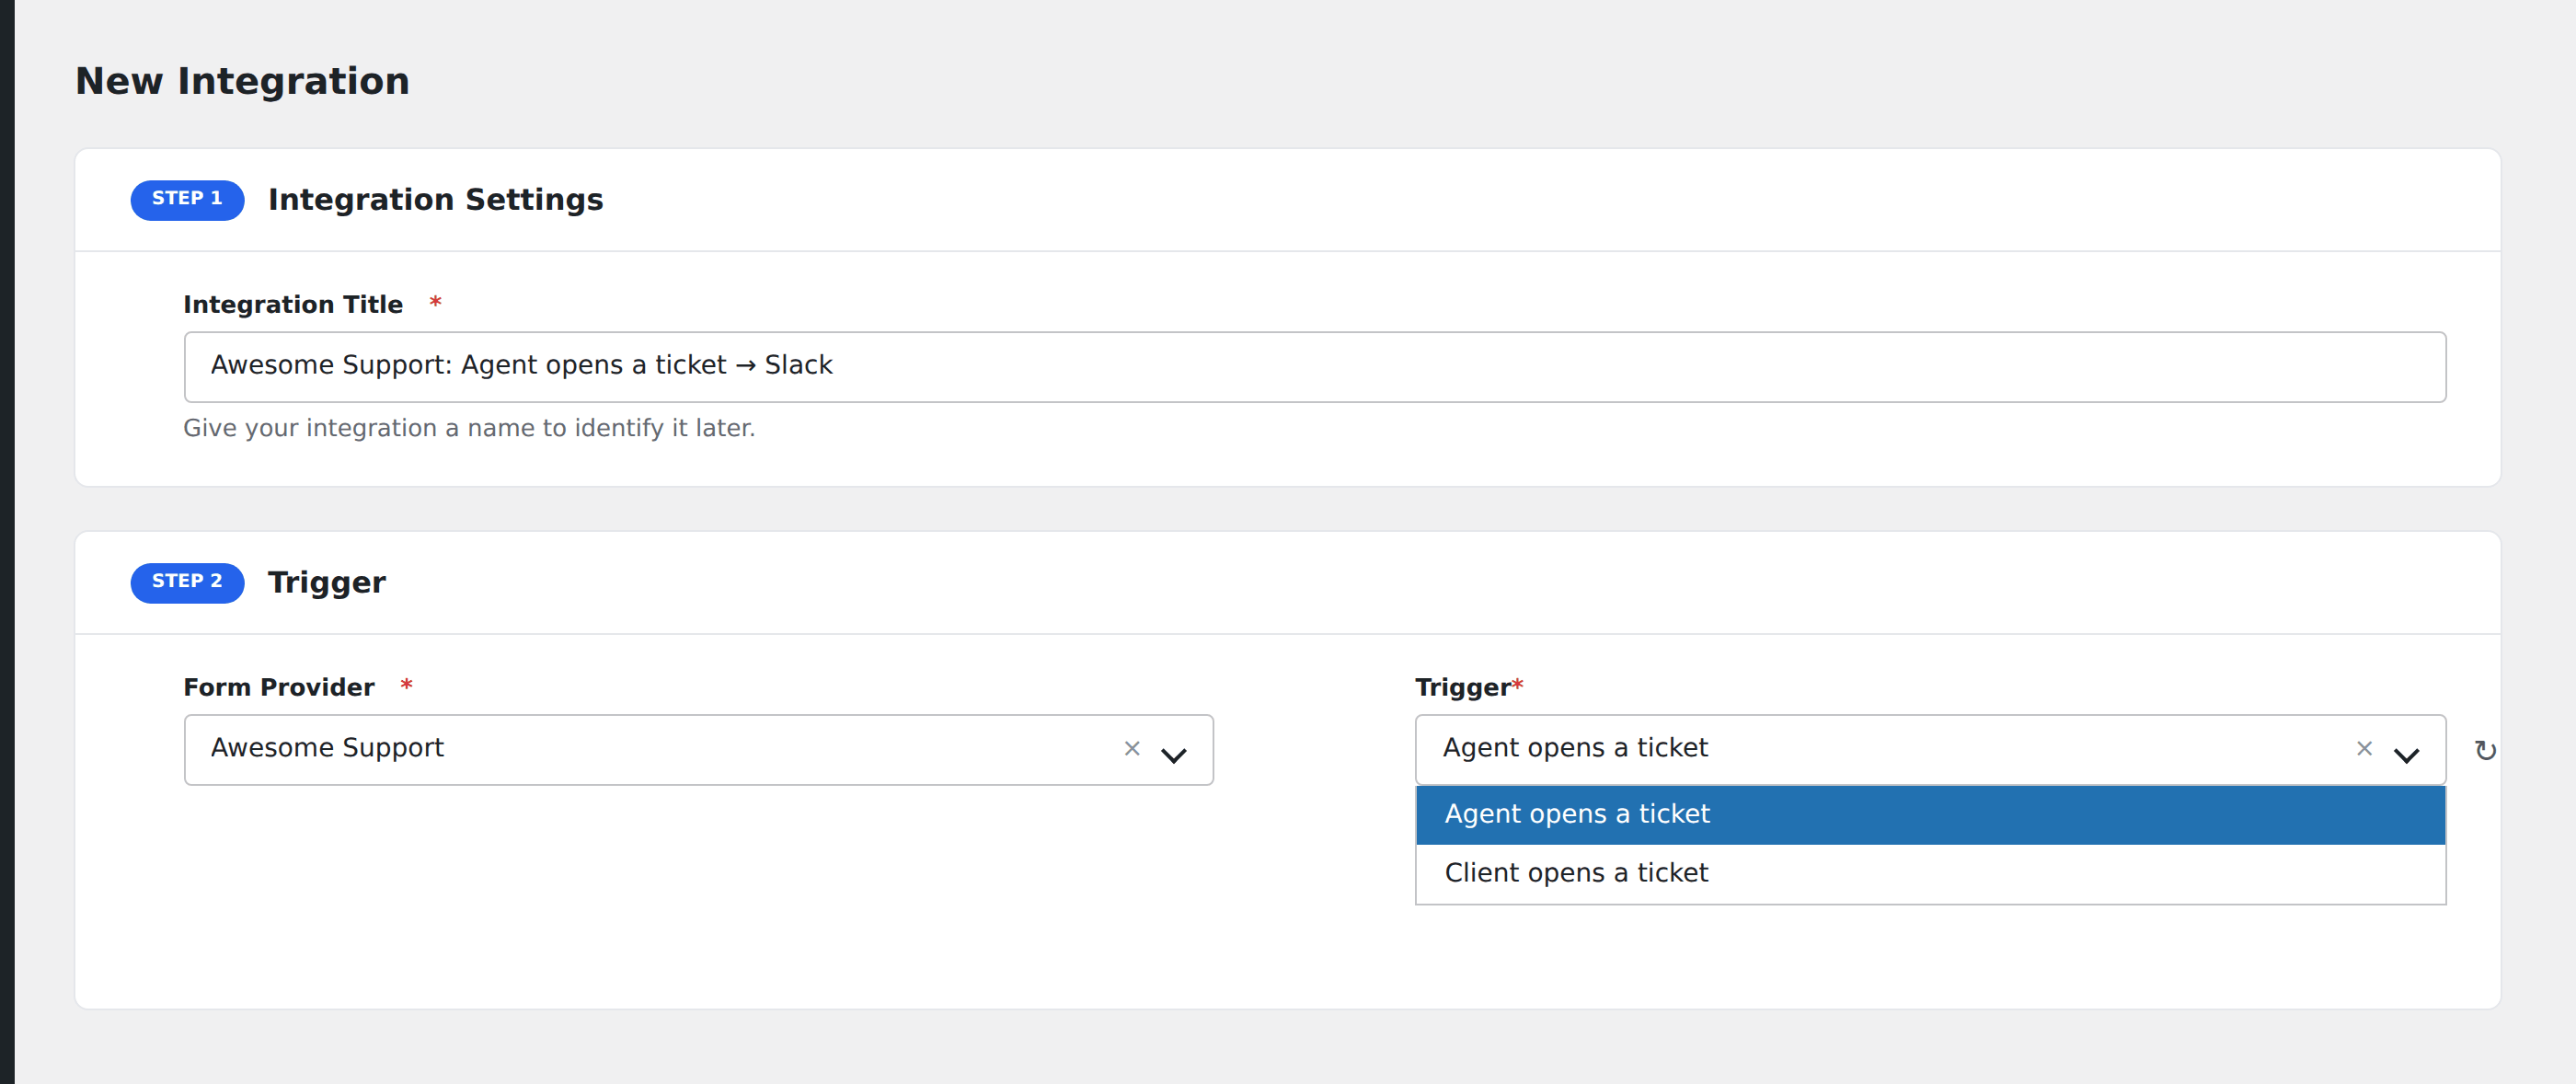This screenshot has height=1084, width=2576.
Task: Open the Awesome Support provider combo box
Action: point(698,749)
